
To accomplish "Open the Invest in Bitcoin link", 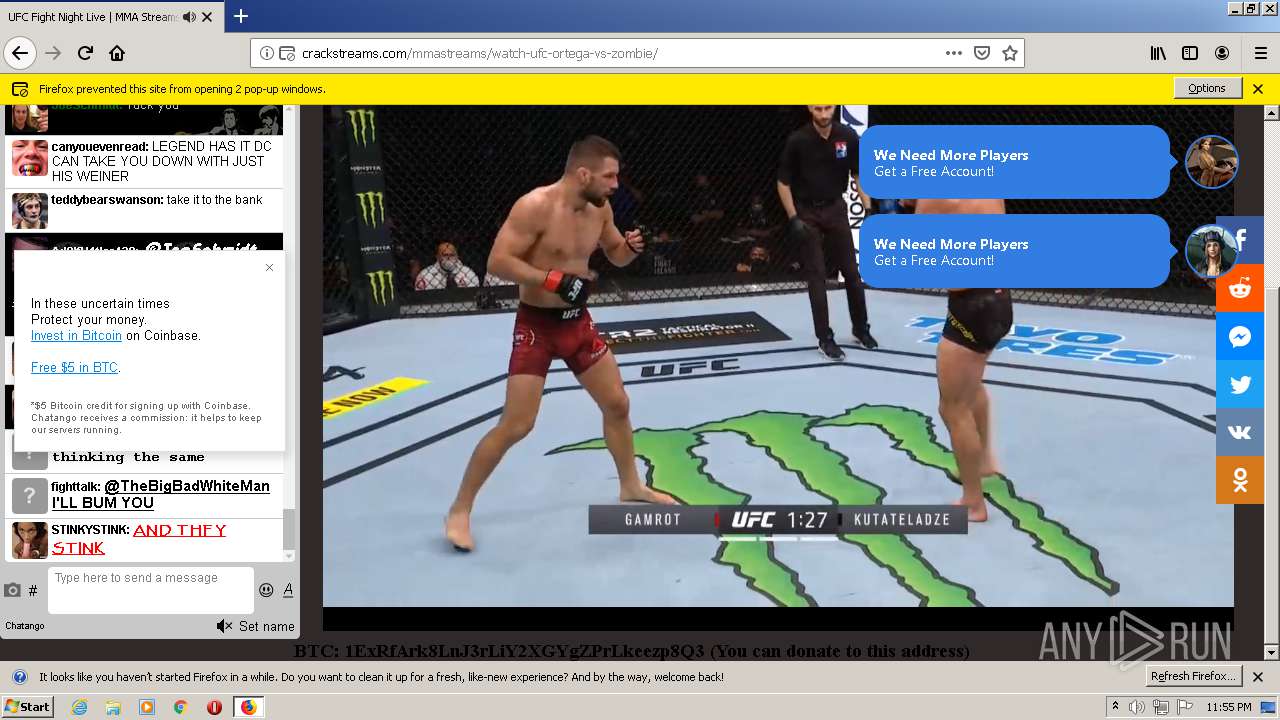I will click(x=76, y=336).
